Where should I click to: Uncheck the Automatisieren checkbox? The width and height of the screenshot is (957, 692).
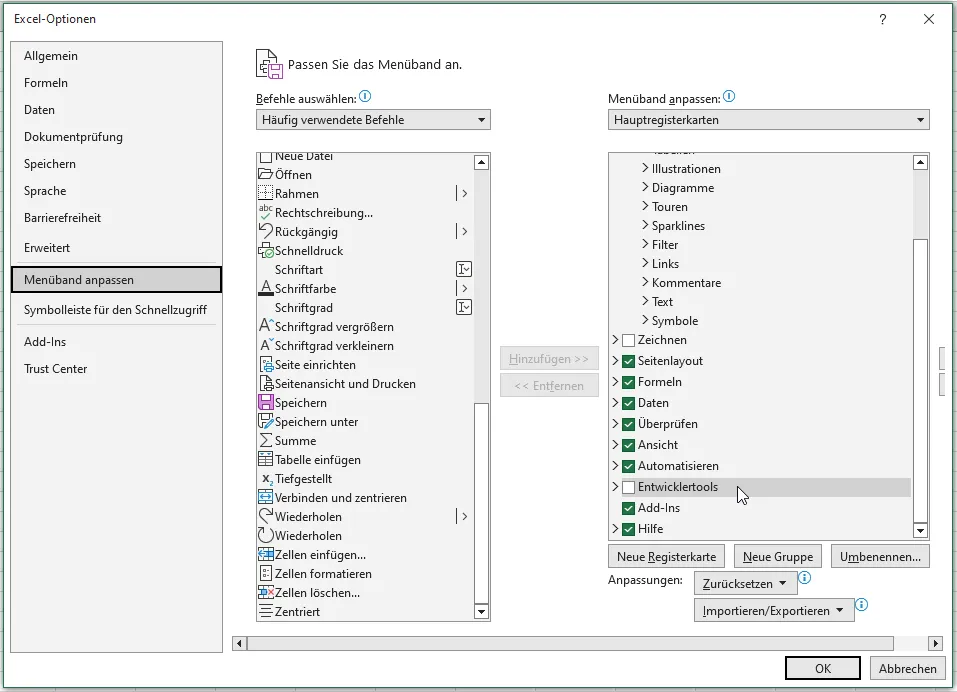(x=628, y=466)
